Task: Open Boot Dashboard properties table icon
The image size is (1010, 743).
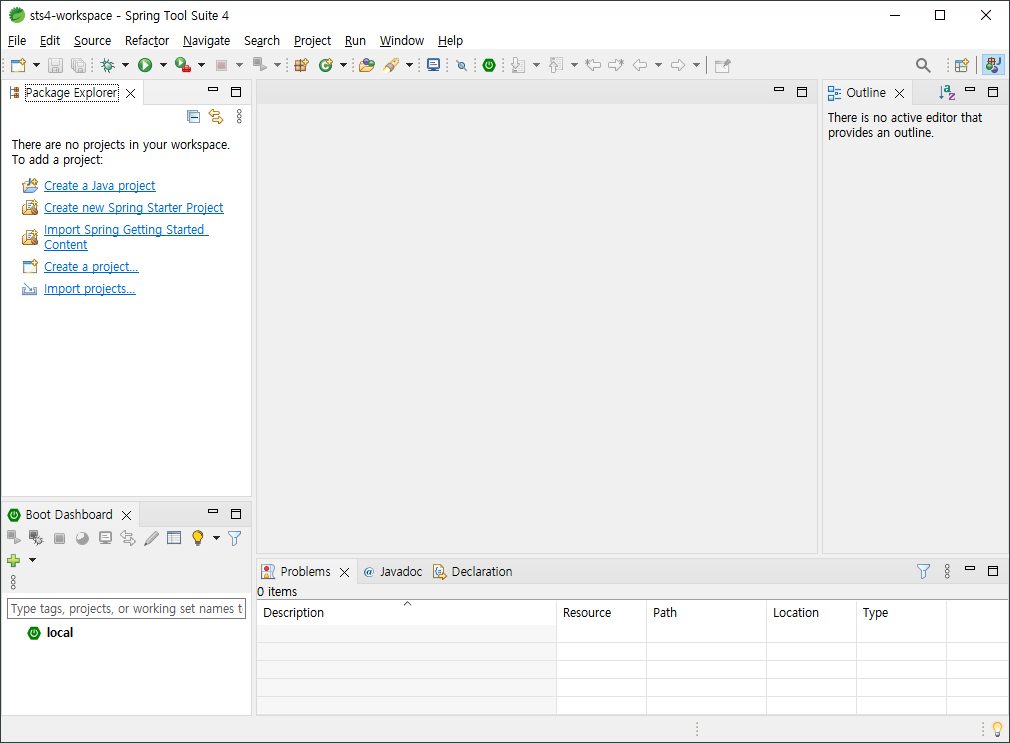Action: (x=174, y=538)
